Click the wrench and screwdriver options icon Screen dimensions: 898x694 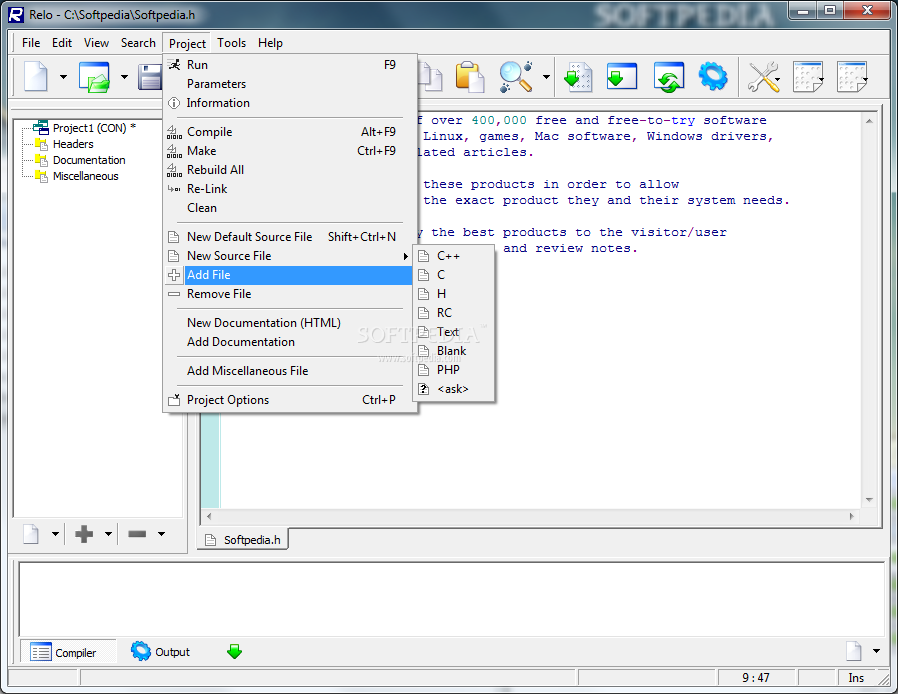click(x=763, y=77)
